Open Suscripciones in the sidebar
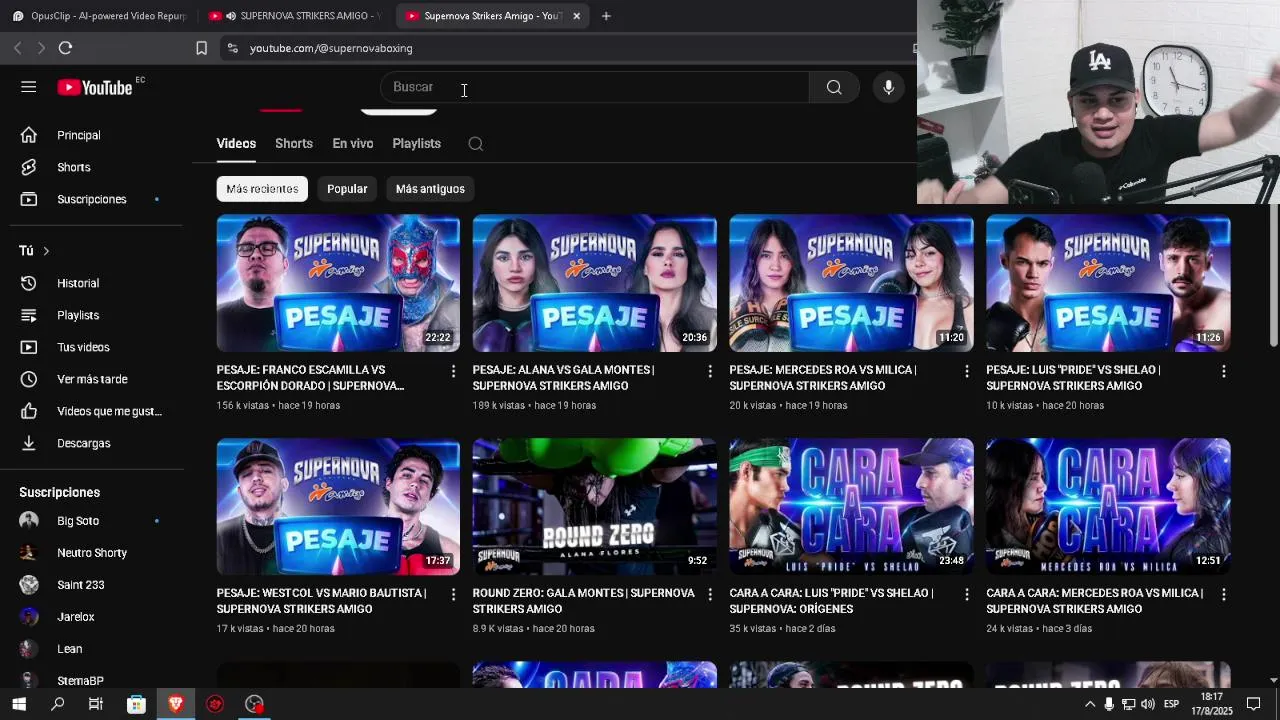 tap(91, 199)
